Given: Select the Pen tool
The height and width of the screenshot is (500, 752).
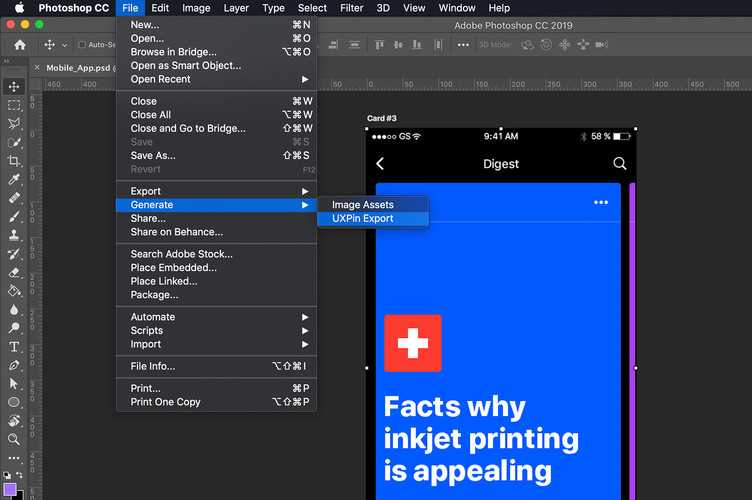Looking at the screenshot, I should coord(14,365).
